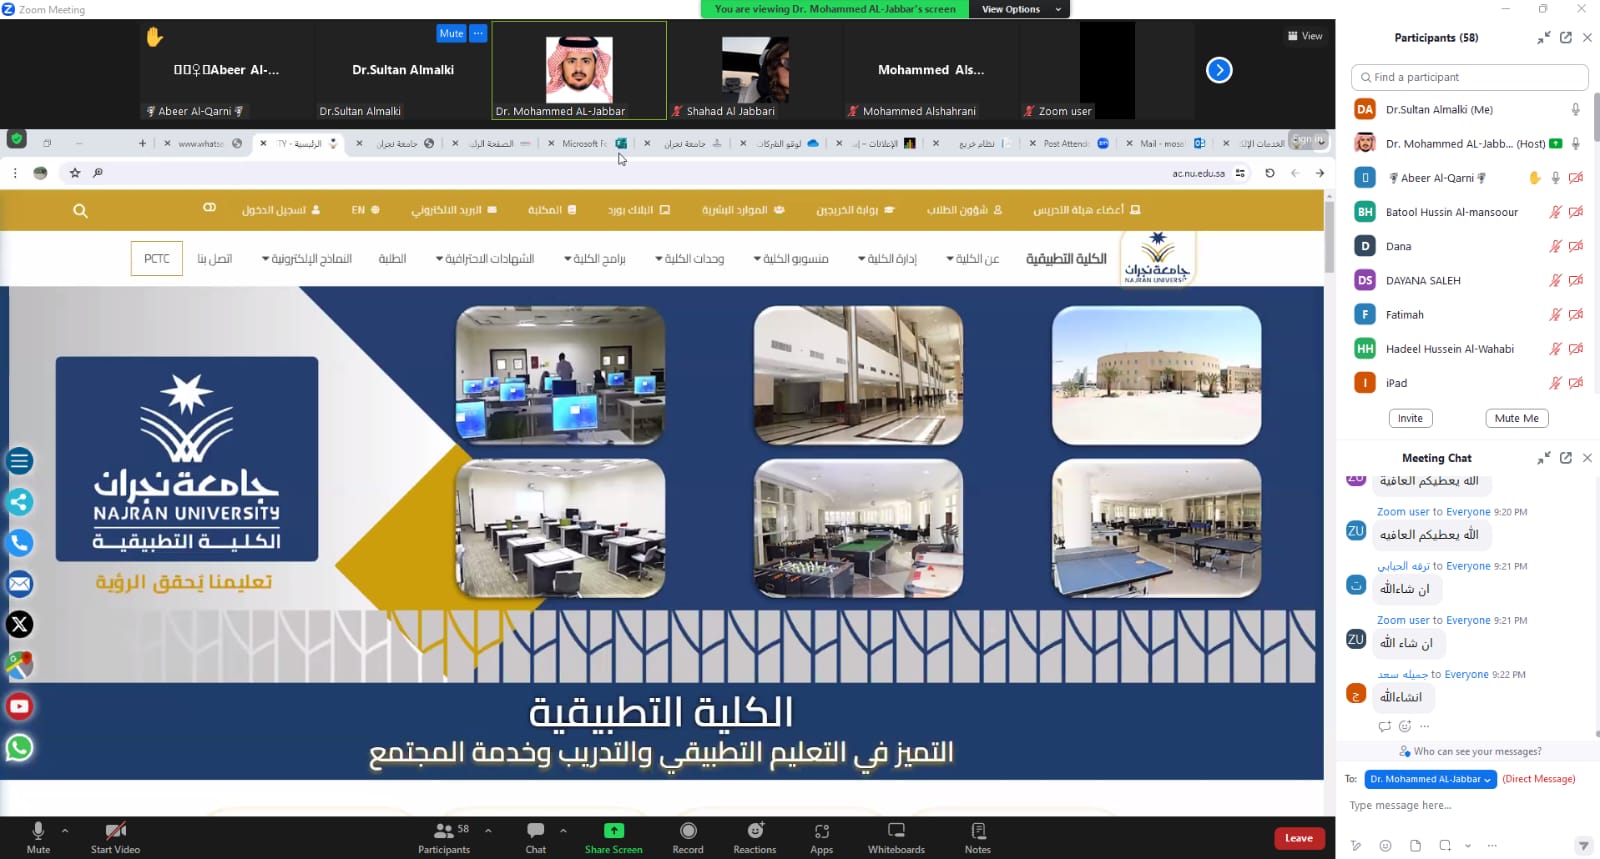Open the Apps icon in the Zoom toolbar

click(821, 832)
